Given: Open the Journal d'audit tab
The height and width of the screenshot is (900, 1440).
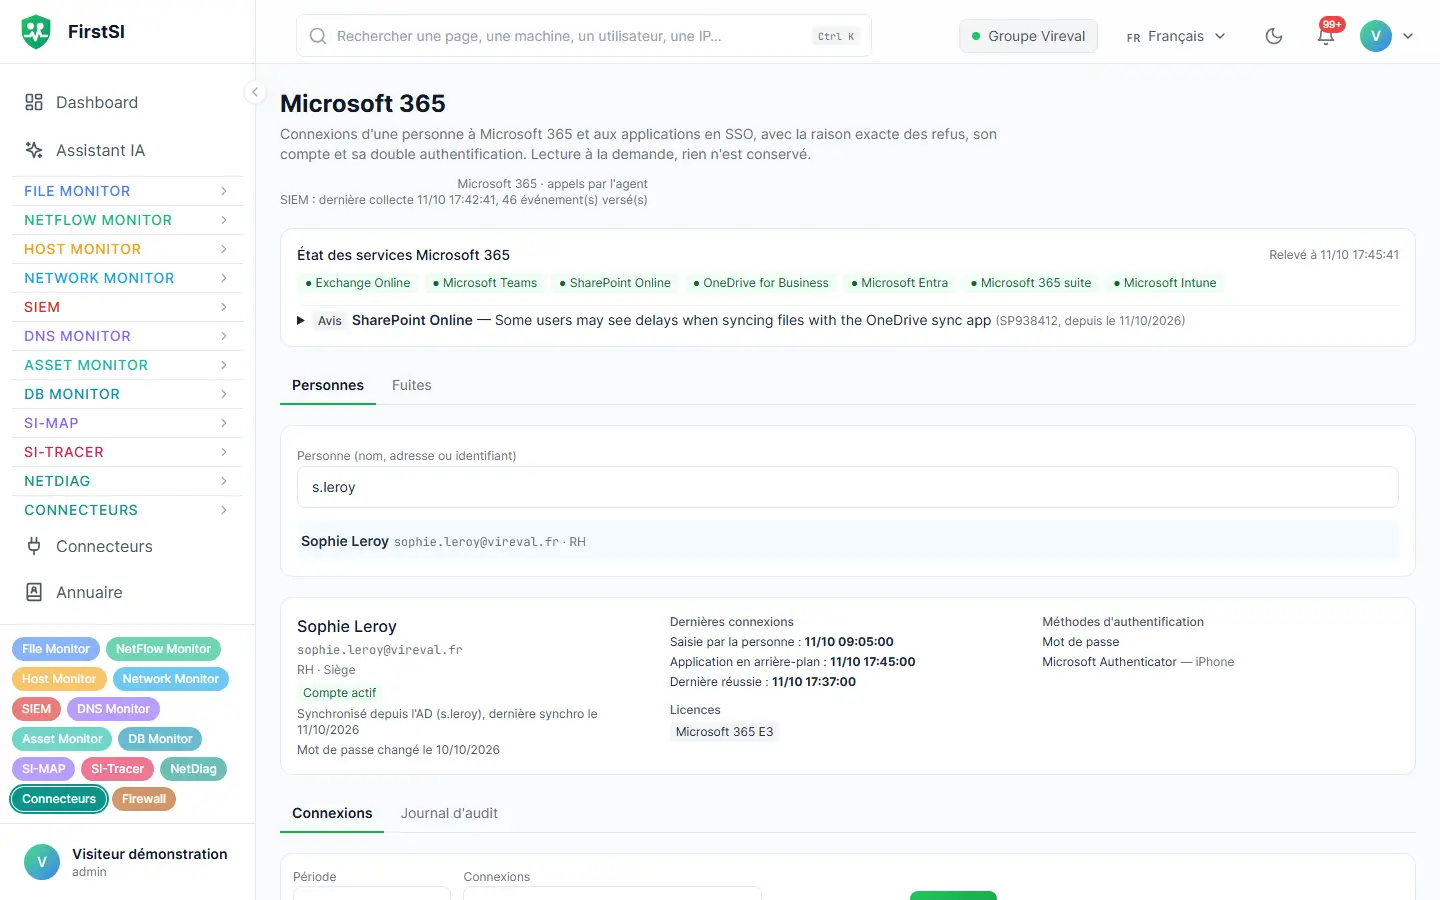Looking at the screenshot, I should 449,813.
